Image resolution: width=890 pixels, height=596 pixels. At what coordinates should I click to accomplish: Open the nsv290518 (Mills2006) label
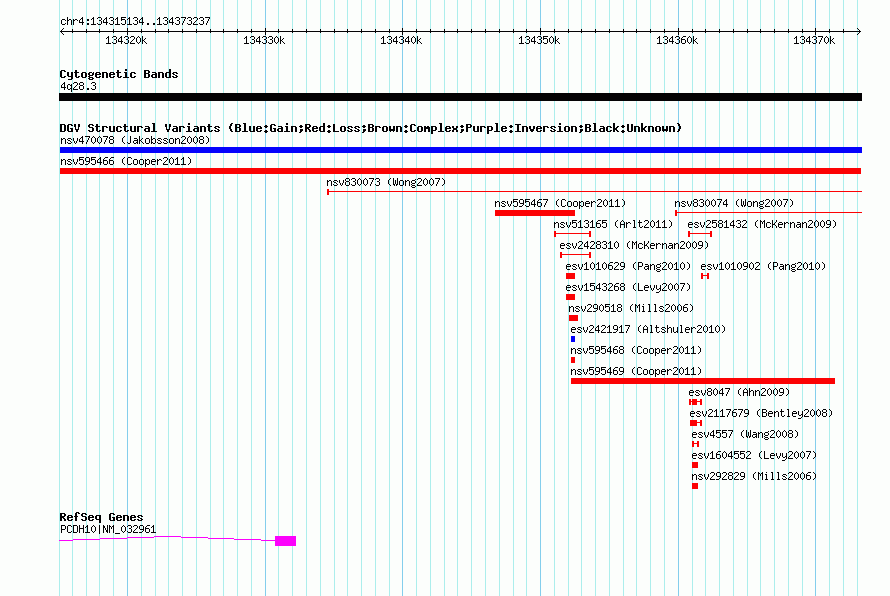631,308
